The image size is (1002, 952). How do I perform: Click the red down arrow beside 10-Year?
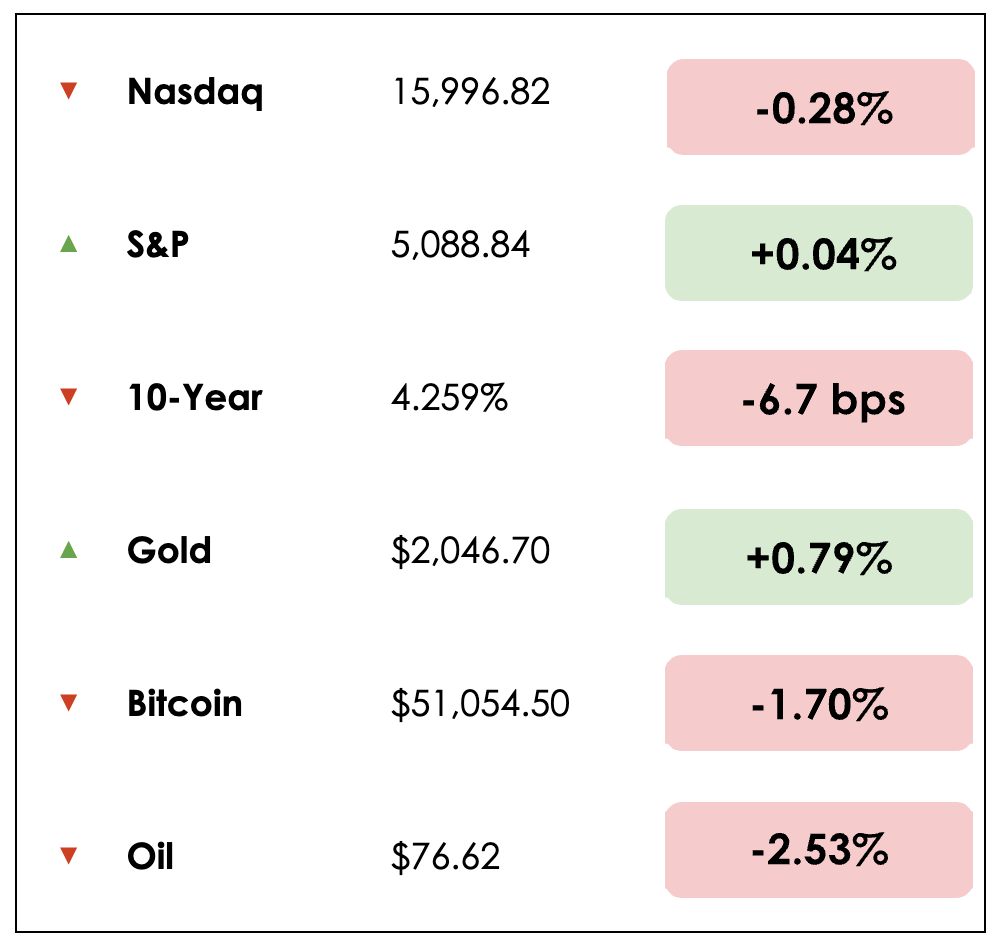69,398
